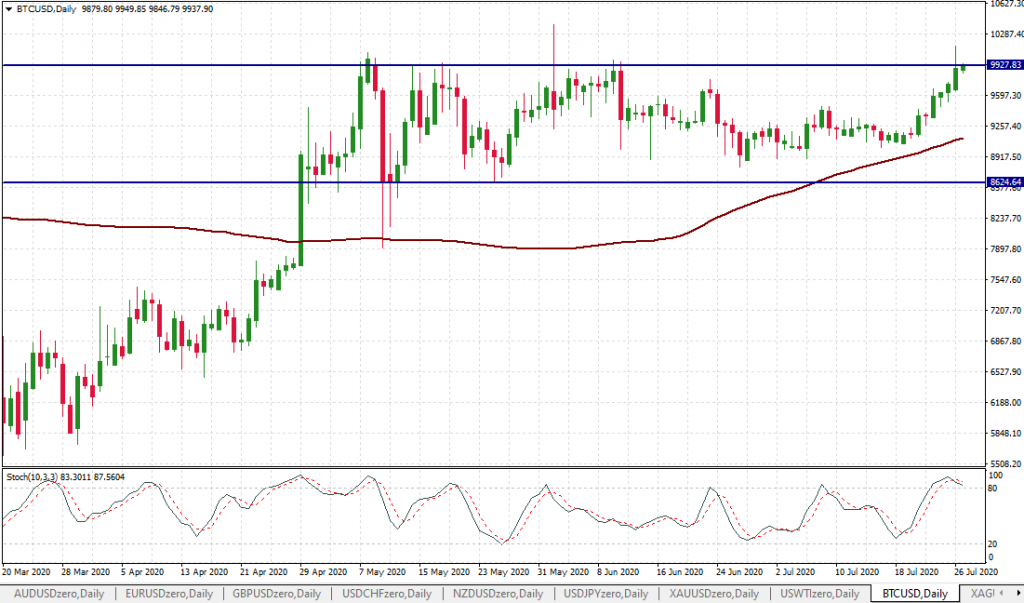
Task: Switch to USDJPYzero,Daily tab
Action: pyautogui.click(x=607, y=594)
